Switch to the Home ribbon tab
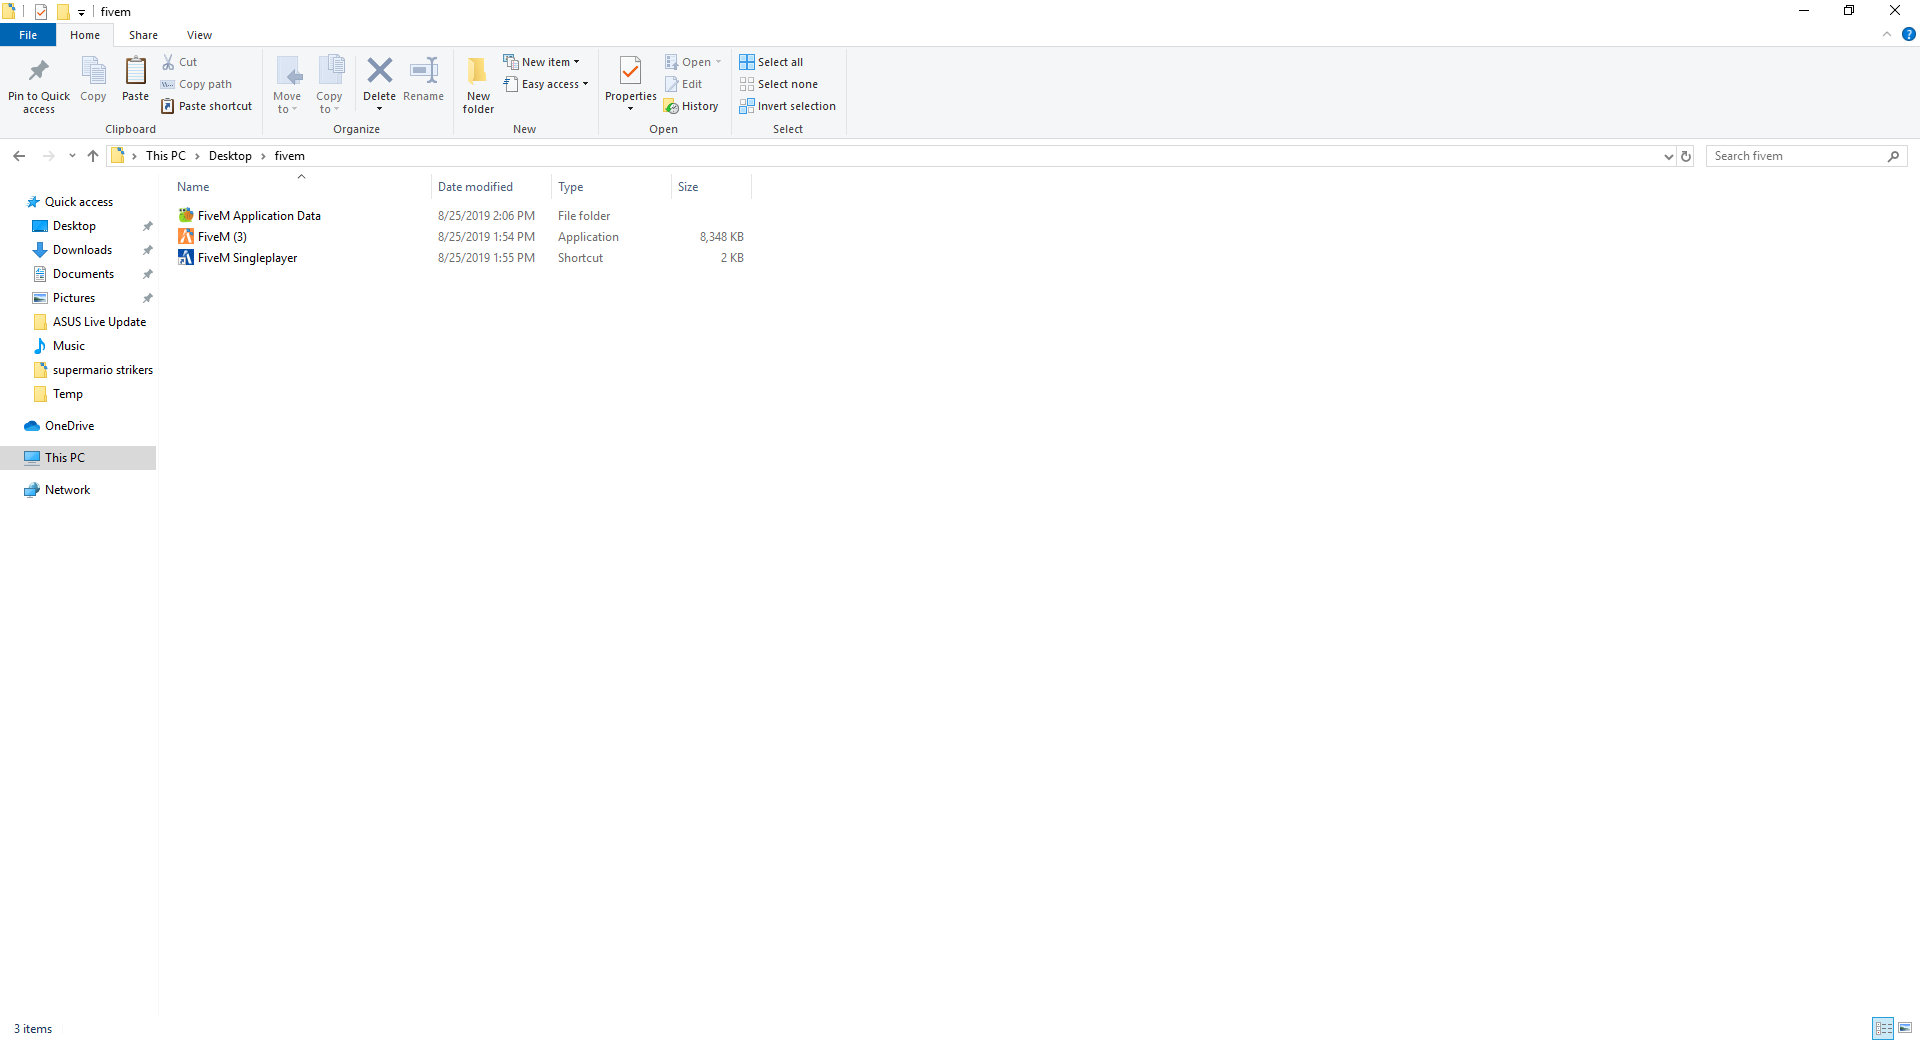Viewport: 1920px width, 1040px height. (x=85, y=35)
